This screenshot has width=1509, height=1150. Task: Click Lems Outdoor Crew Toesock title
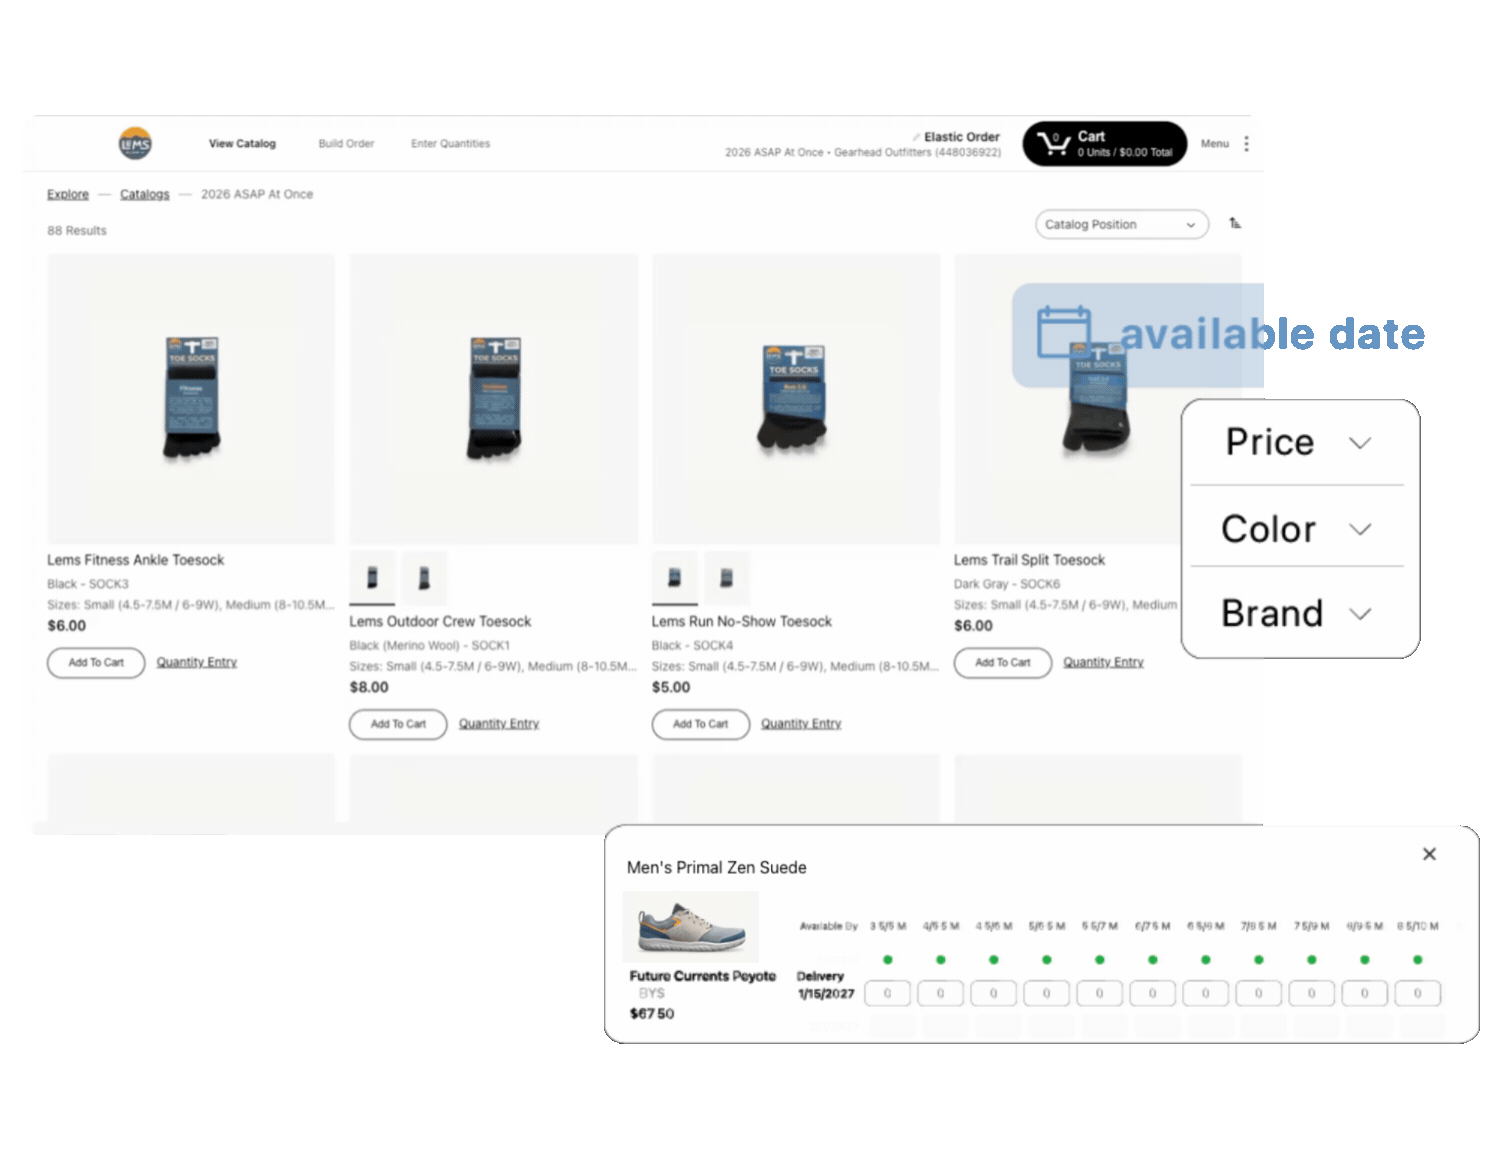point(440,622)
